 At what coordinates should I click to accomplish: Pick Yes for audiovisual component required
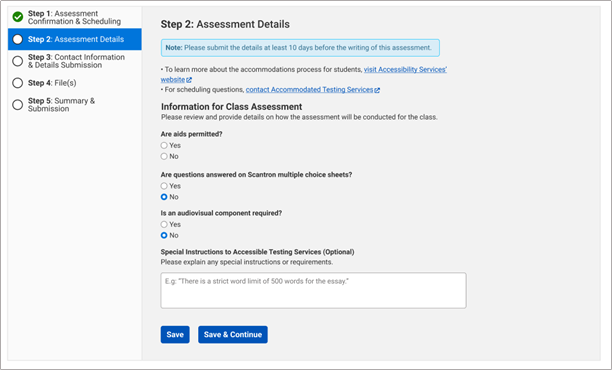coord(164,224)
